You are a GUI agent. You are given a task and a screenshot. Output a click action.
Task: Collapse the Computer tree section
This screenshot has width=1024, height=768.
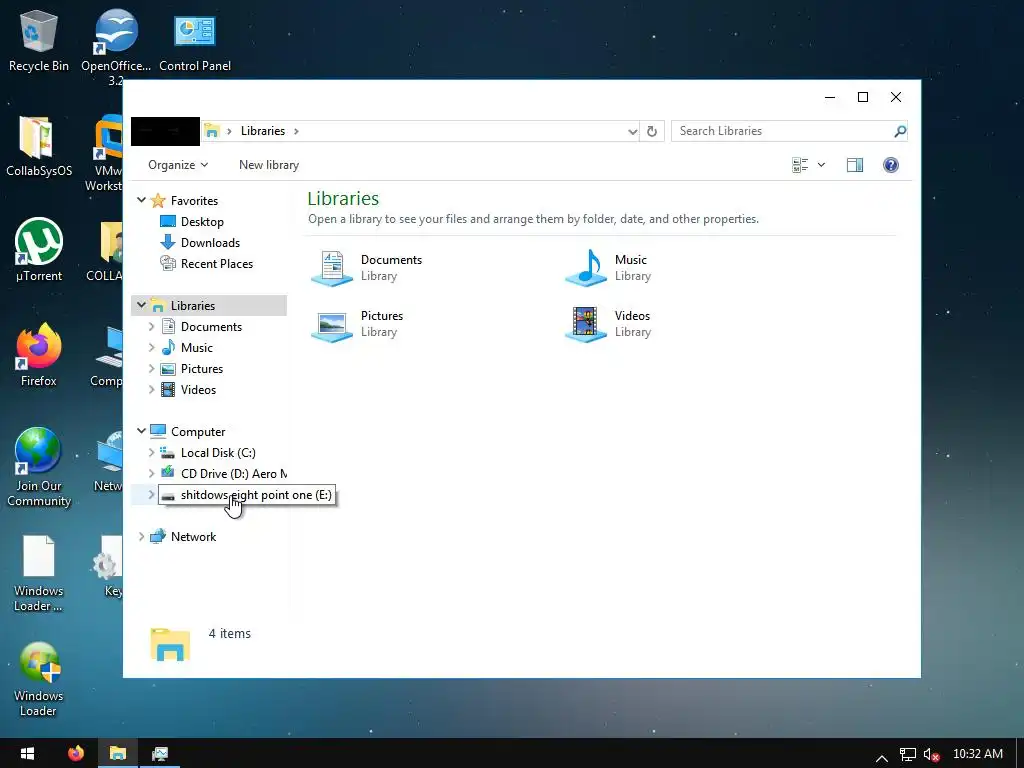pyautogui.click(x=141, y=431)
